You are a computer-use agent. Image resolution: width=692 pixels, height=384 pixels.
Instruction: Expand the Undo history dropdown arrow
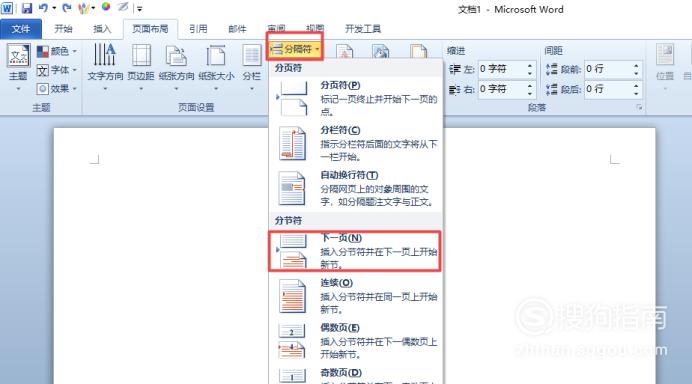click(54, 8)
